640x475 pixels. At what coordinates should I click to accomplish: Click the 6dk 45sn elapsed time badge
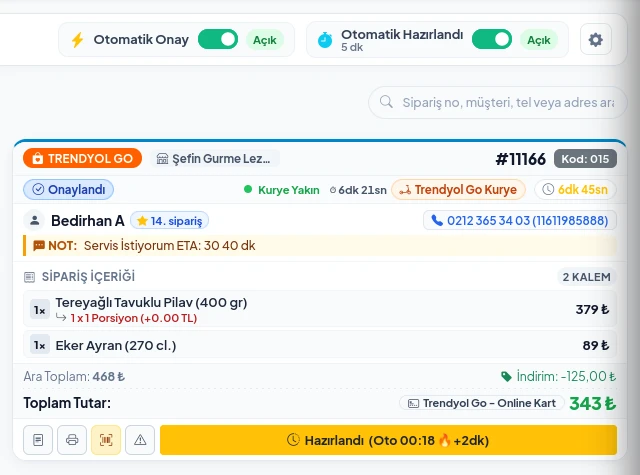coord(575,190)
